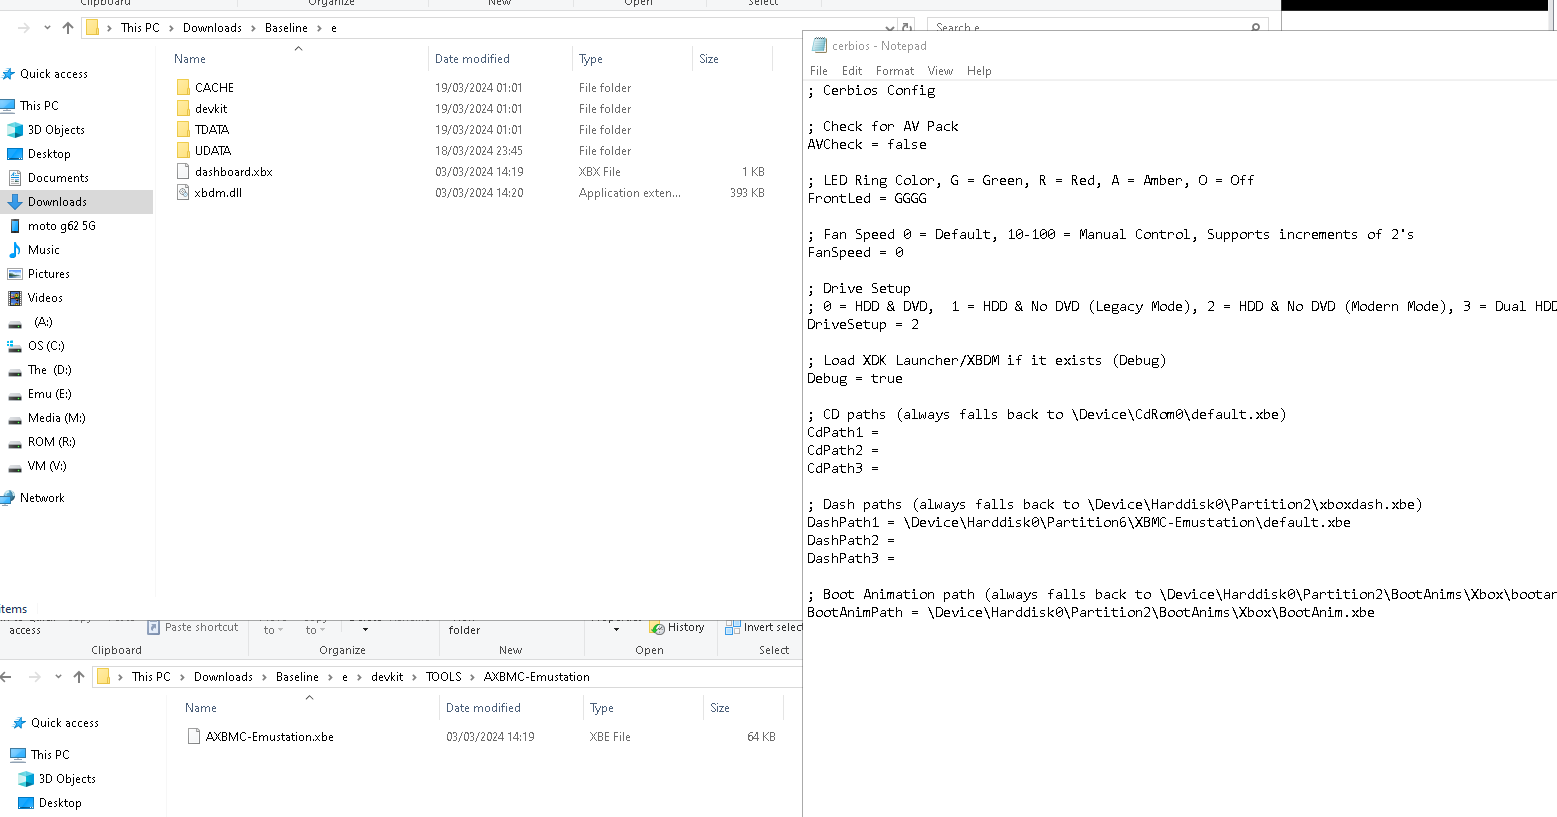Open the devkit folder icon
The image size is (1557, 817).
(x=183, y=109)
